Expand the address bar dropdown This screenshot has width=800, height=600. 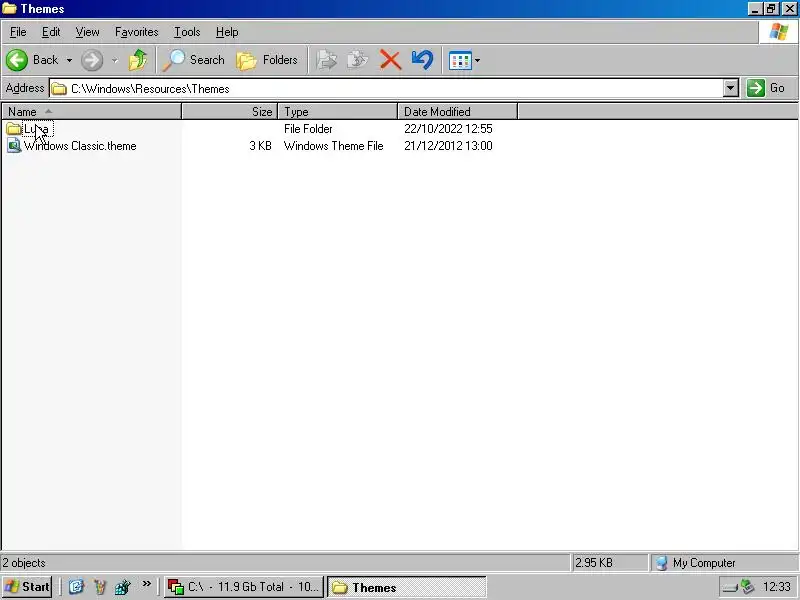731,88
